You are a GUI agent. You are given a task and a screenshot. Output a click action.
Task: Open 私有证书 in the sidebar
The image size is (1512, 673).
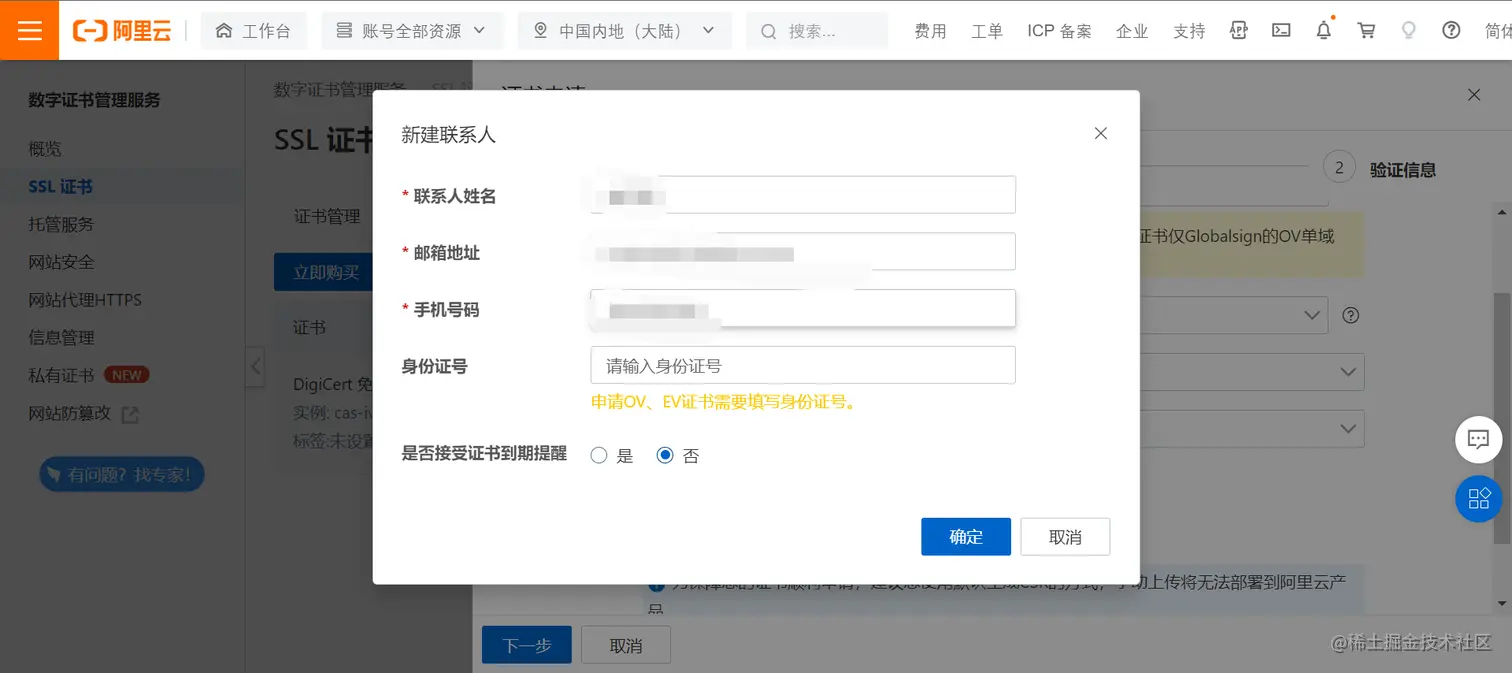(61, 376)
